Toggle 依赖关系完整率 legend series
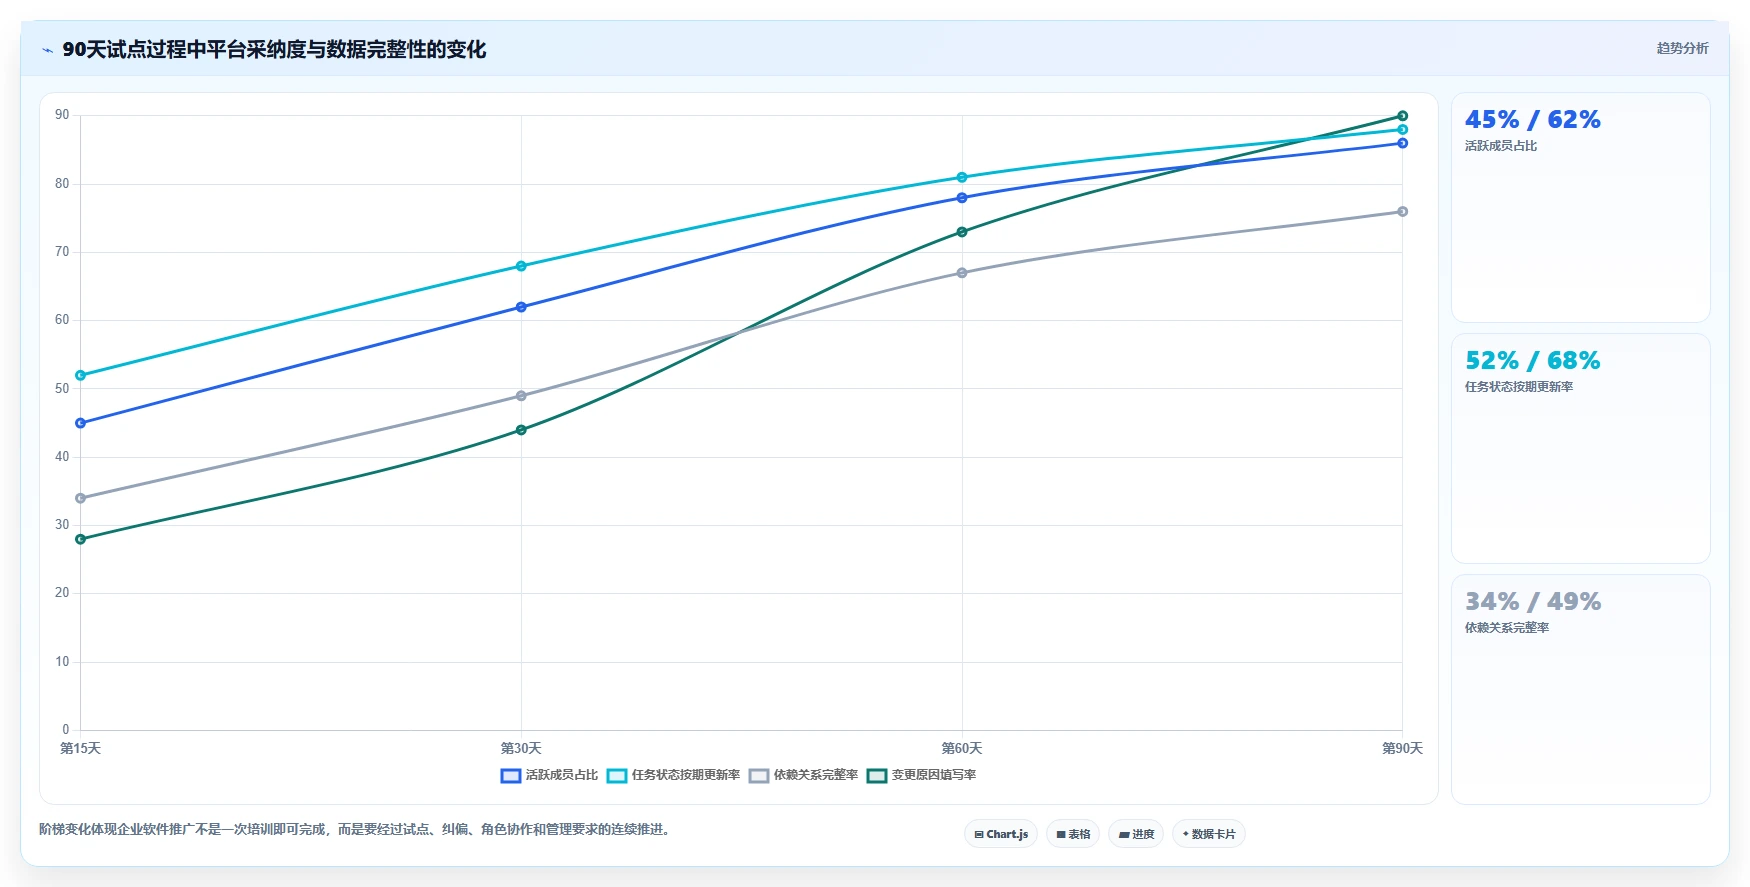Image resolution: width=1750 pixels, height=887 pixels. point(803,775)
